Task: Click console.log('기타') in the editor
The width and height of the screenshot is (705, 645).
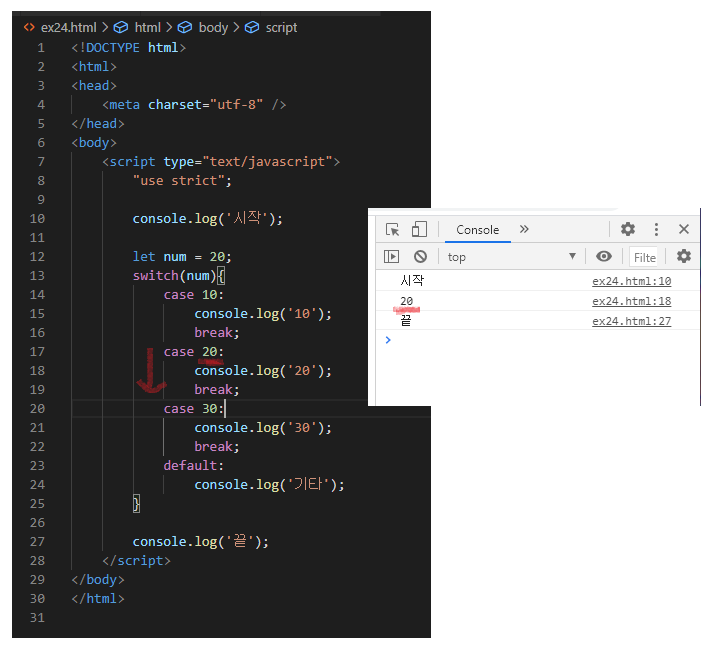Action: click(269, 485)
